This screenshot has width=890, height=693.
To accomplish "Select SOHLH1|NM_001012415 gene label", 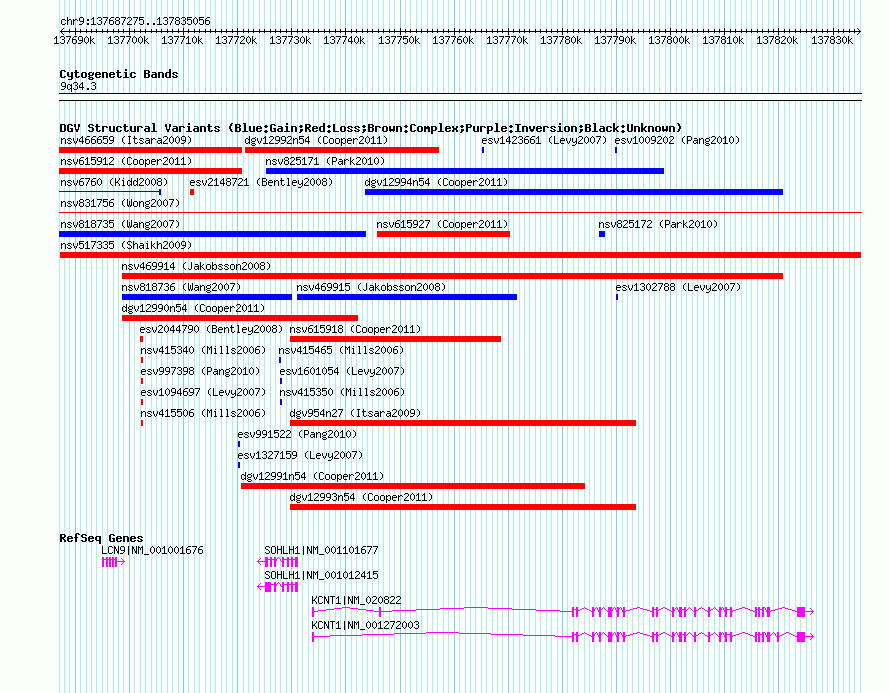I will [x=321, y=575].
